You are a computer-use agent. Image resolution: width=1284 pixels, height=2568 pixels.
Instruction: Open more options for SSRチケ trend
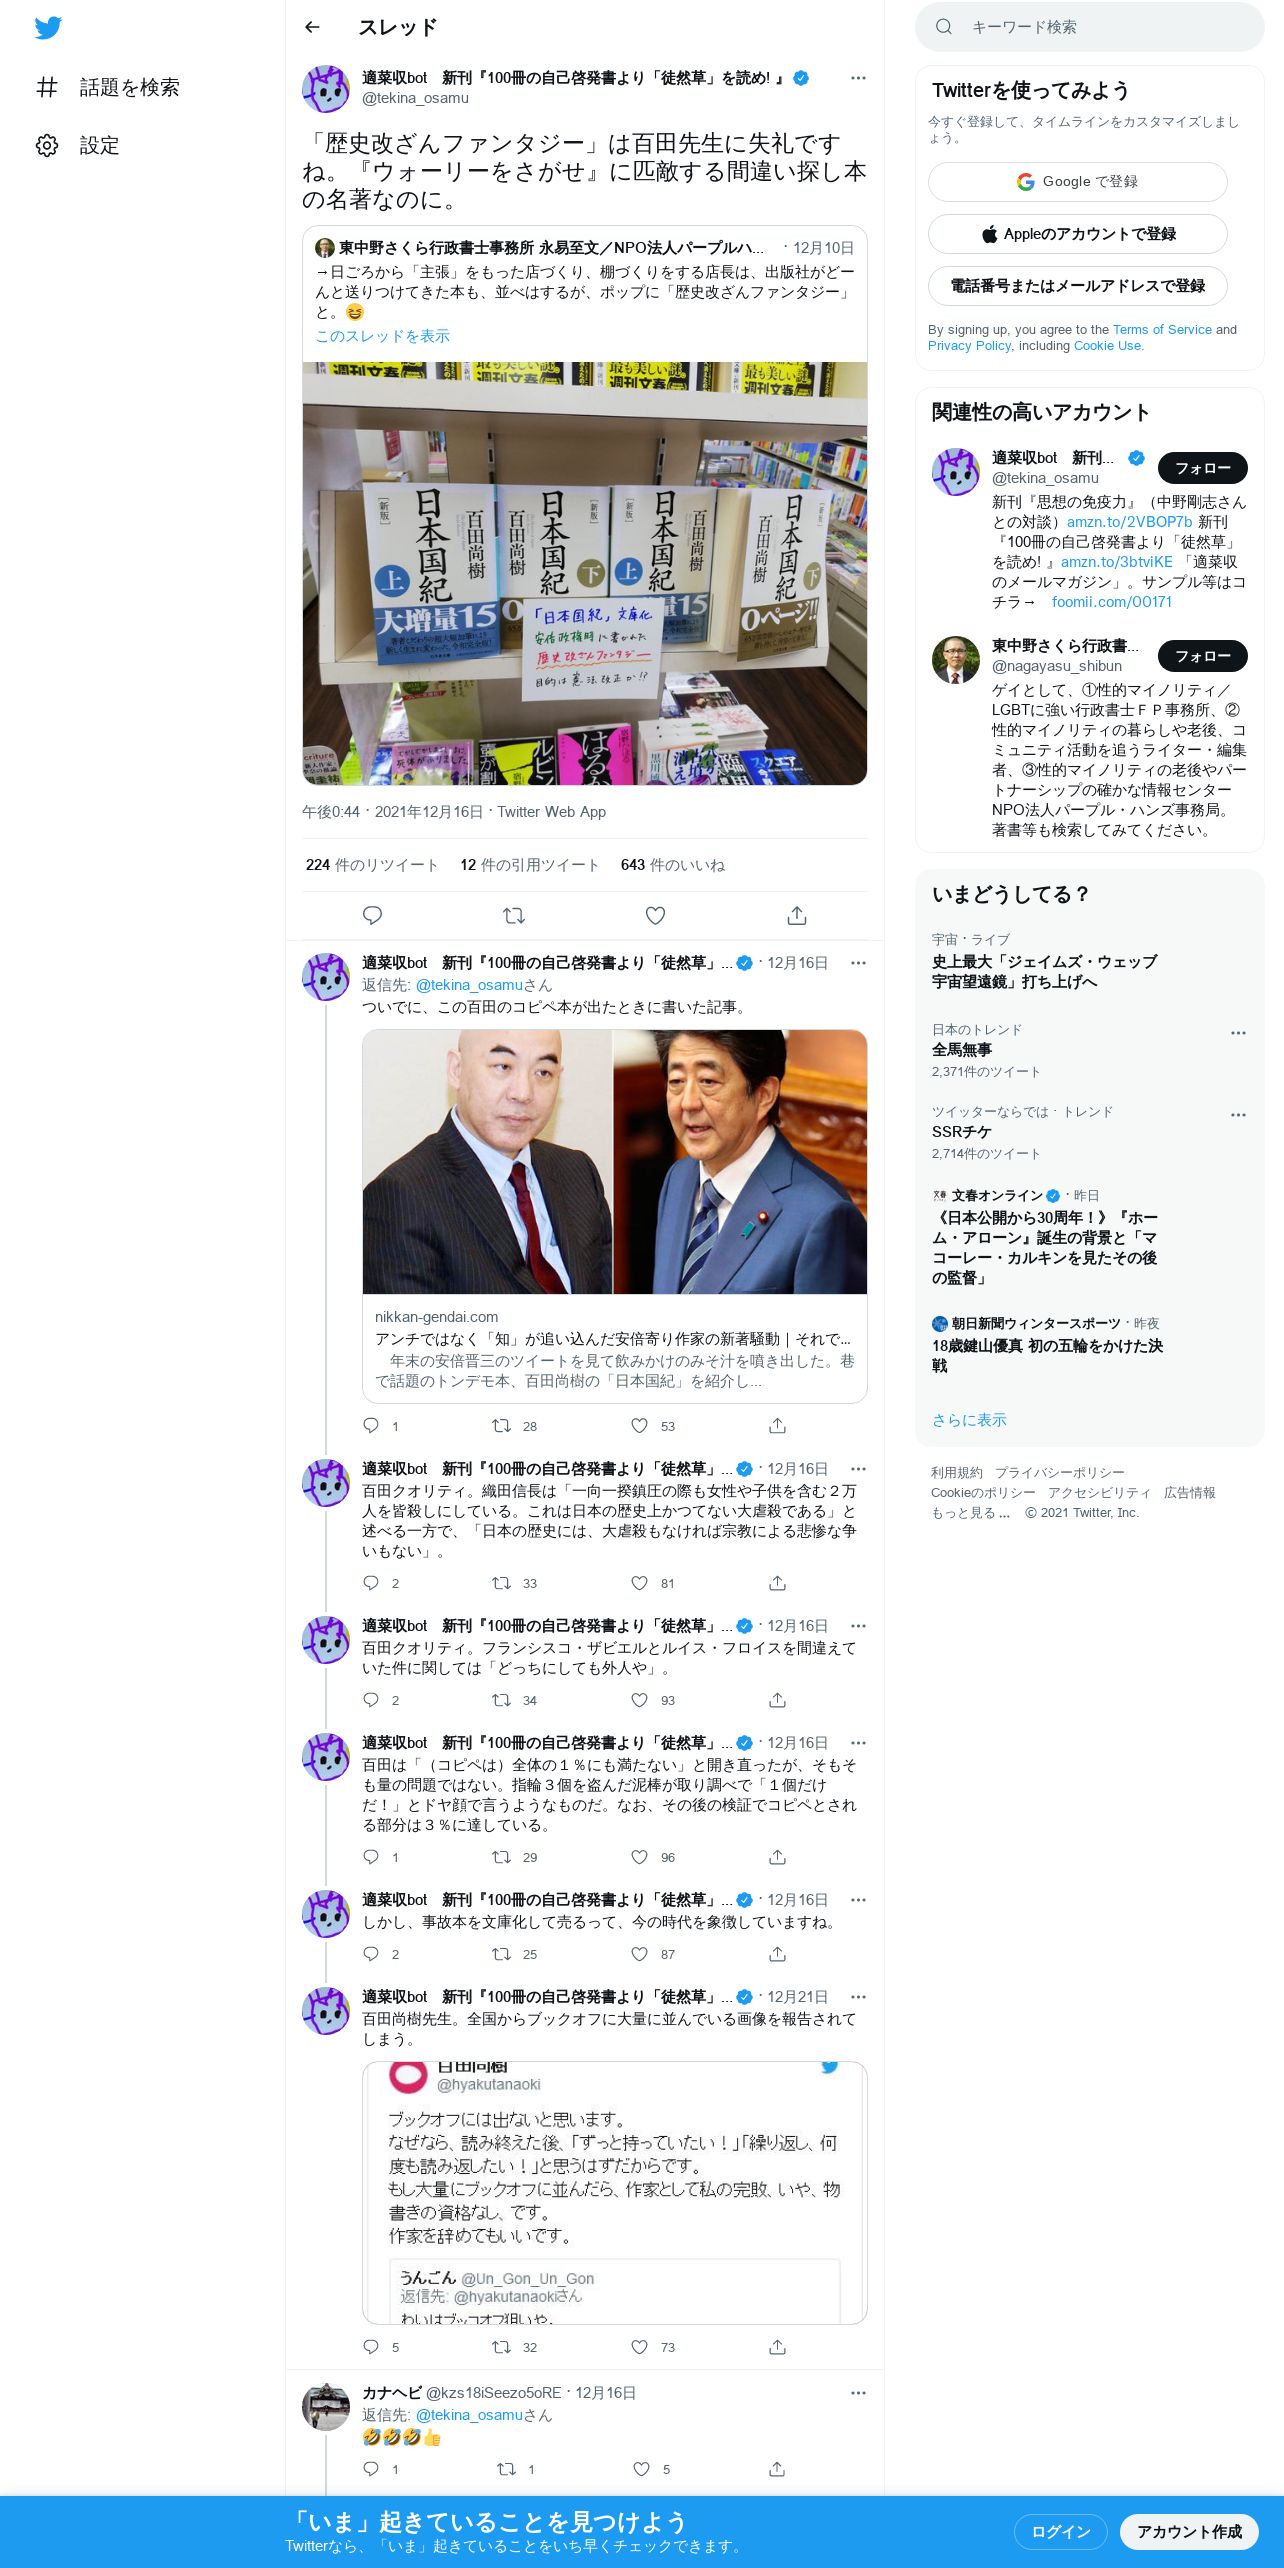point(1238,1115)
